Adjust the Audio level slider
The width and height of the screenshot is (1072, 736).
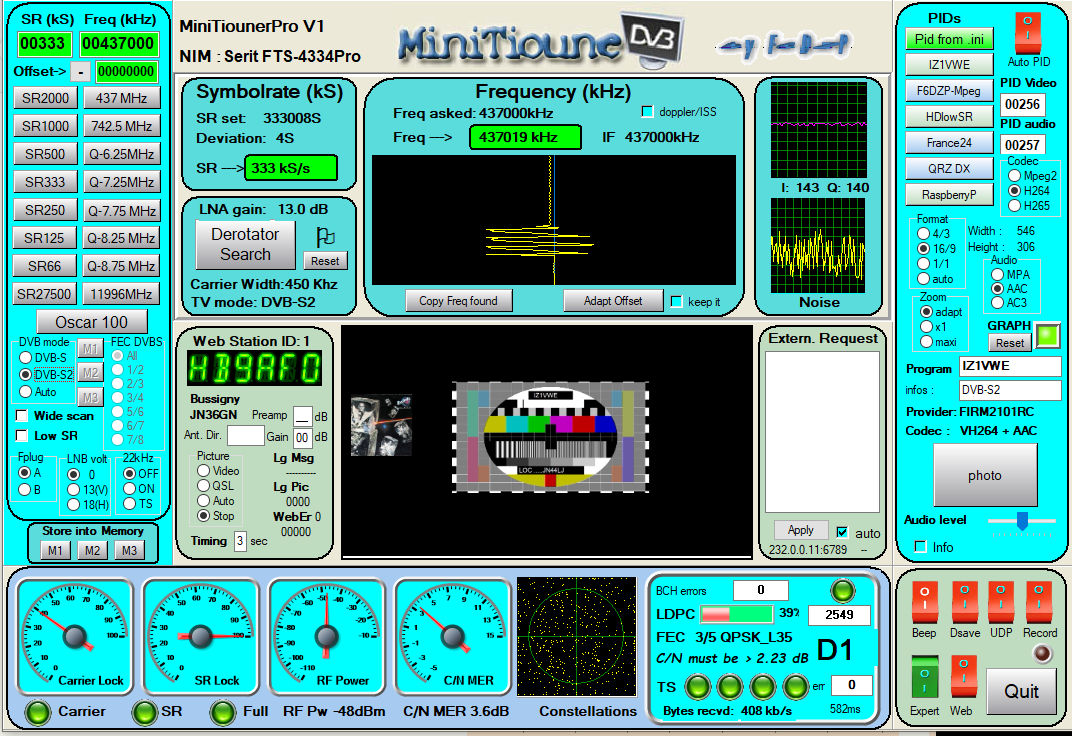pos(1022,521)
